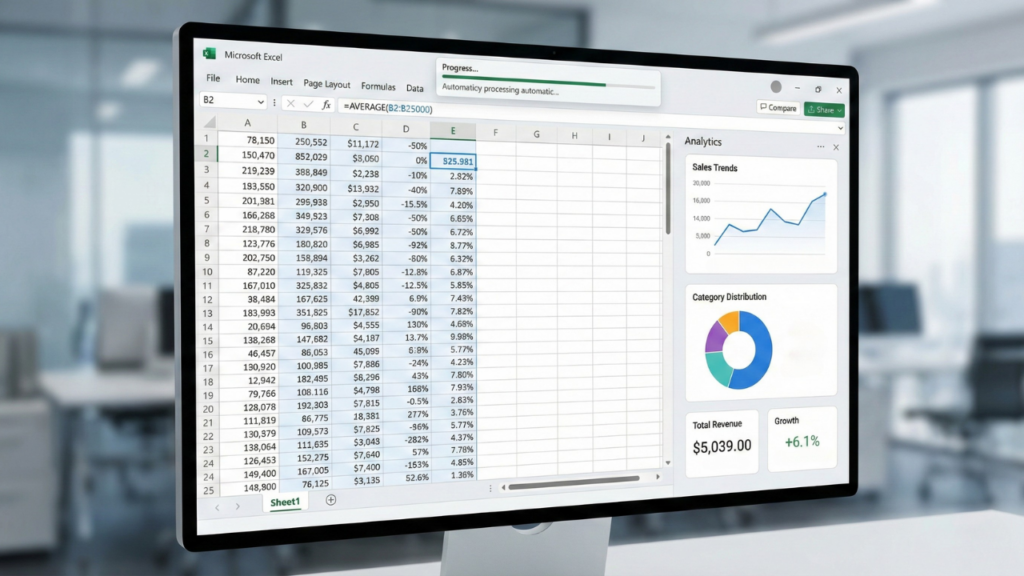Screen dimensions: 1024x576
Task: Click the Excel logo in the title bar
Action: click(x=210, y=54)
